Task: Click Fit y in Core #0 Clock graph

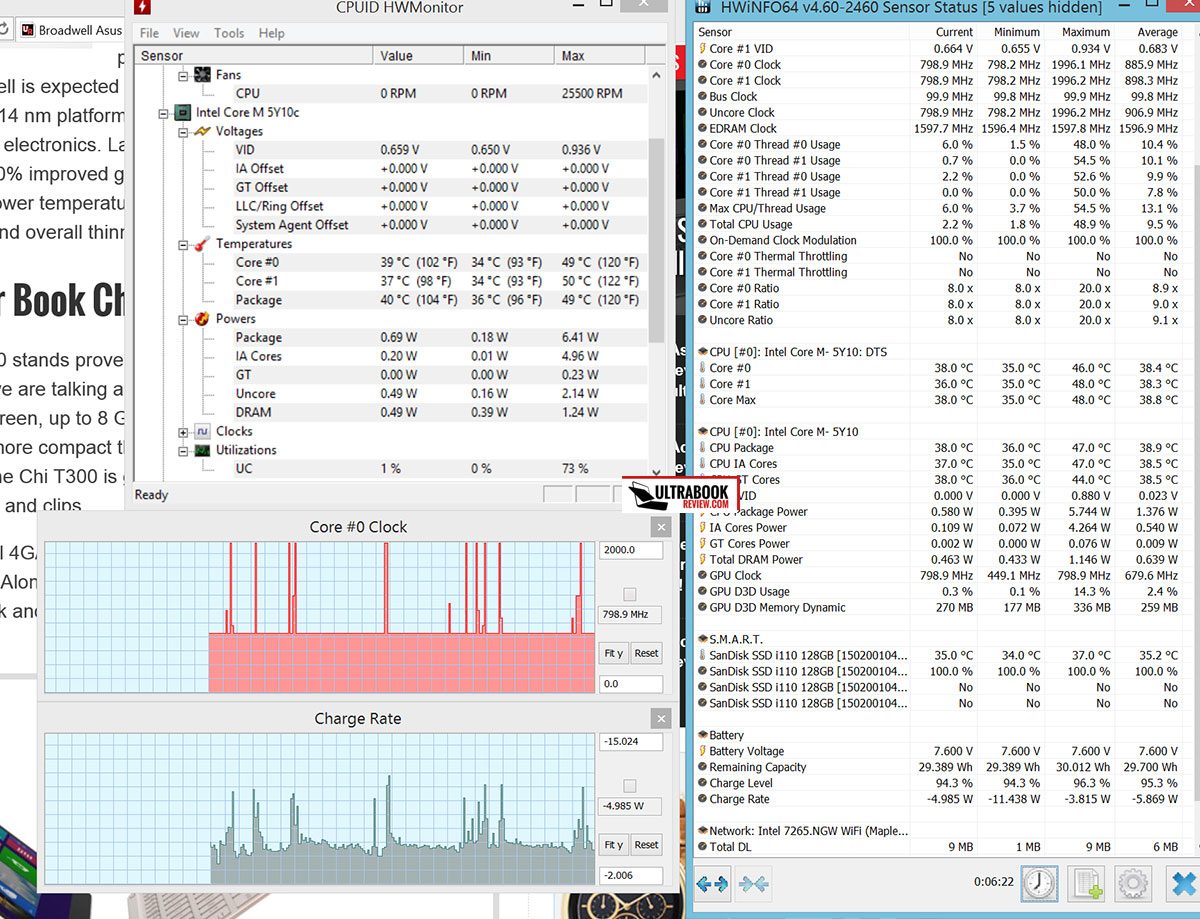Action: click(x=614, y=653)
